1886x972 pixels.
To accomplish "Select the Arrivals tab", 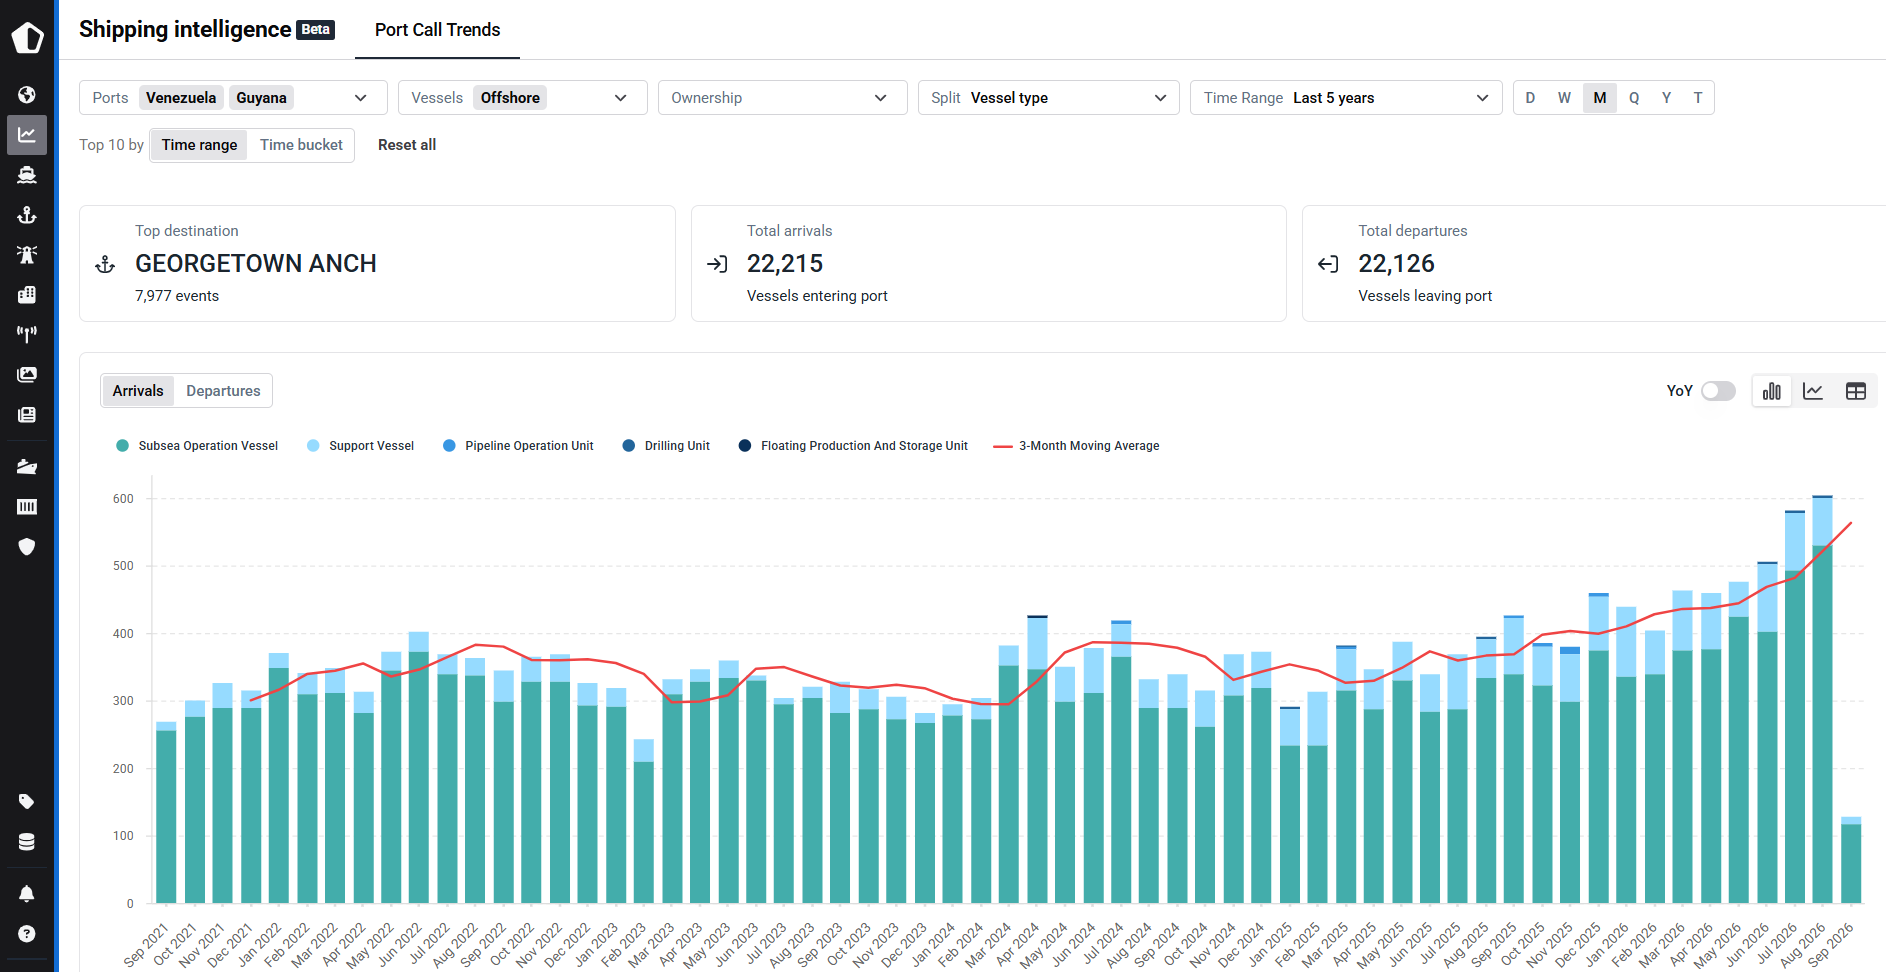I will [138, 391].
